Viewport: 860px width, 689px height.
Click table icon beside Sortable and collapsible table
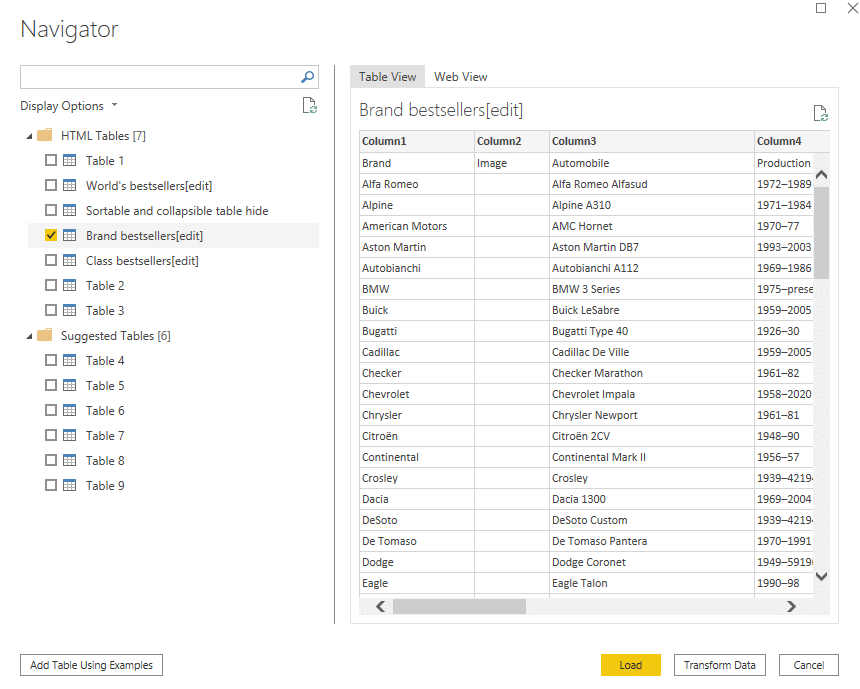click(x=70, y=210)
